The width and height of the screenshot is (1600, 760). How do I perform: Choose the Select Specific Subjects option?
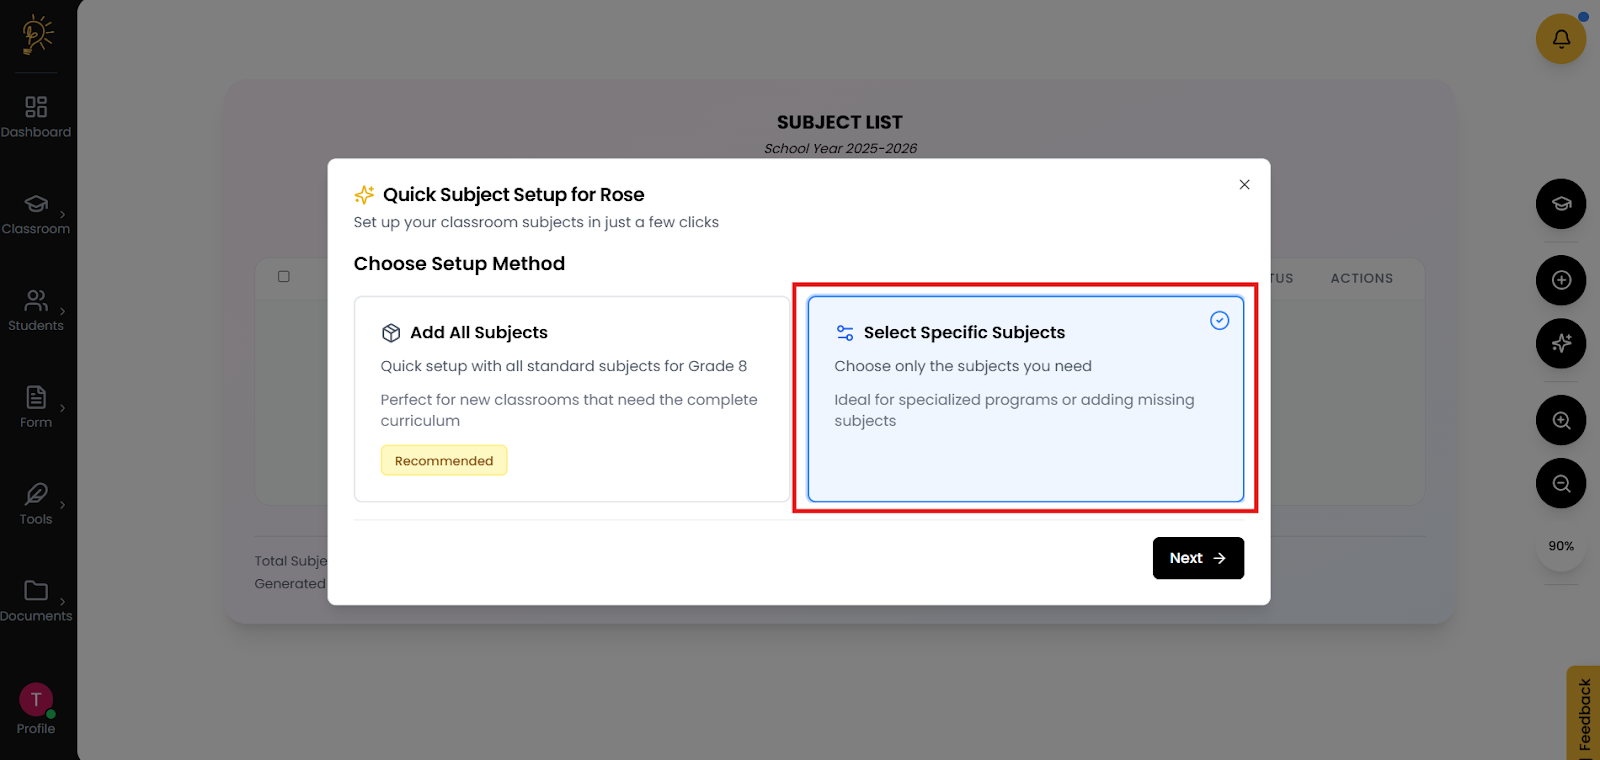coord(1025,398)
